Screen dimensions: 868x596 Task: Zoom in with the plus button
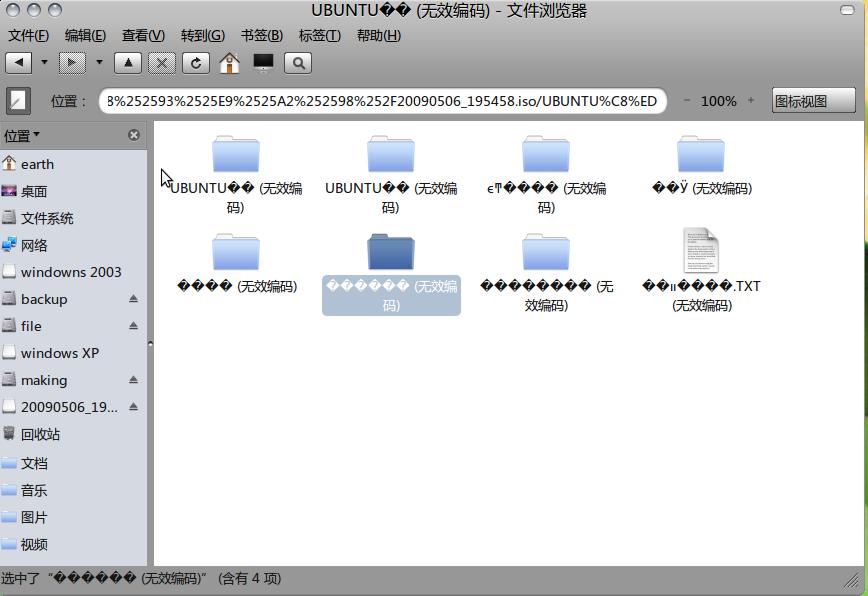[751, 101]
